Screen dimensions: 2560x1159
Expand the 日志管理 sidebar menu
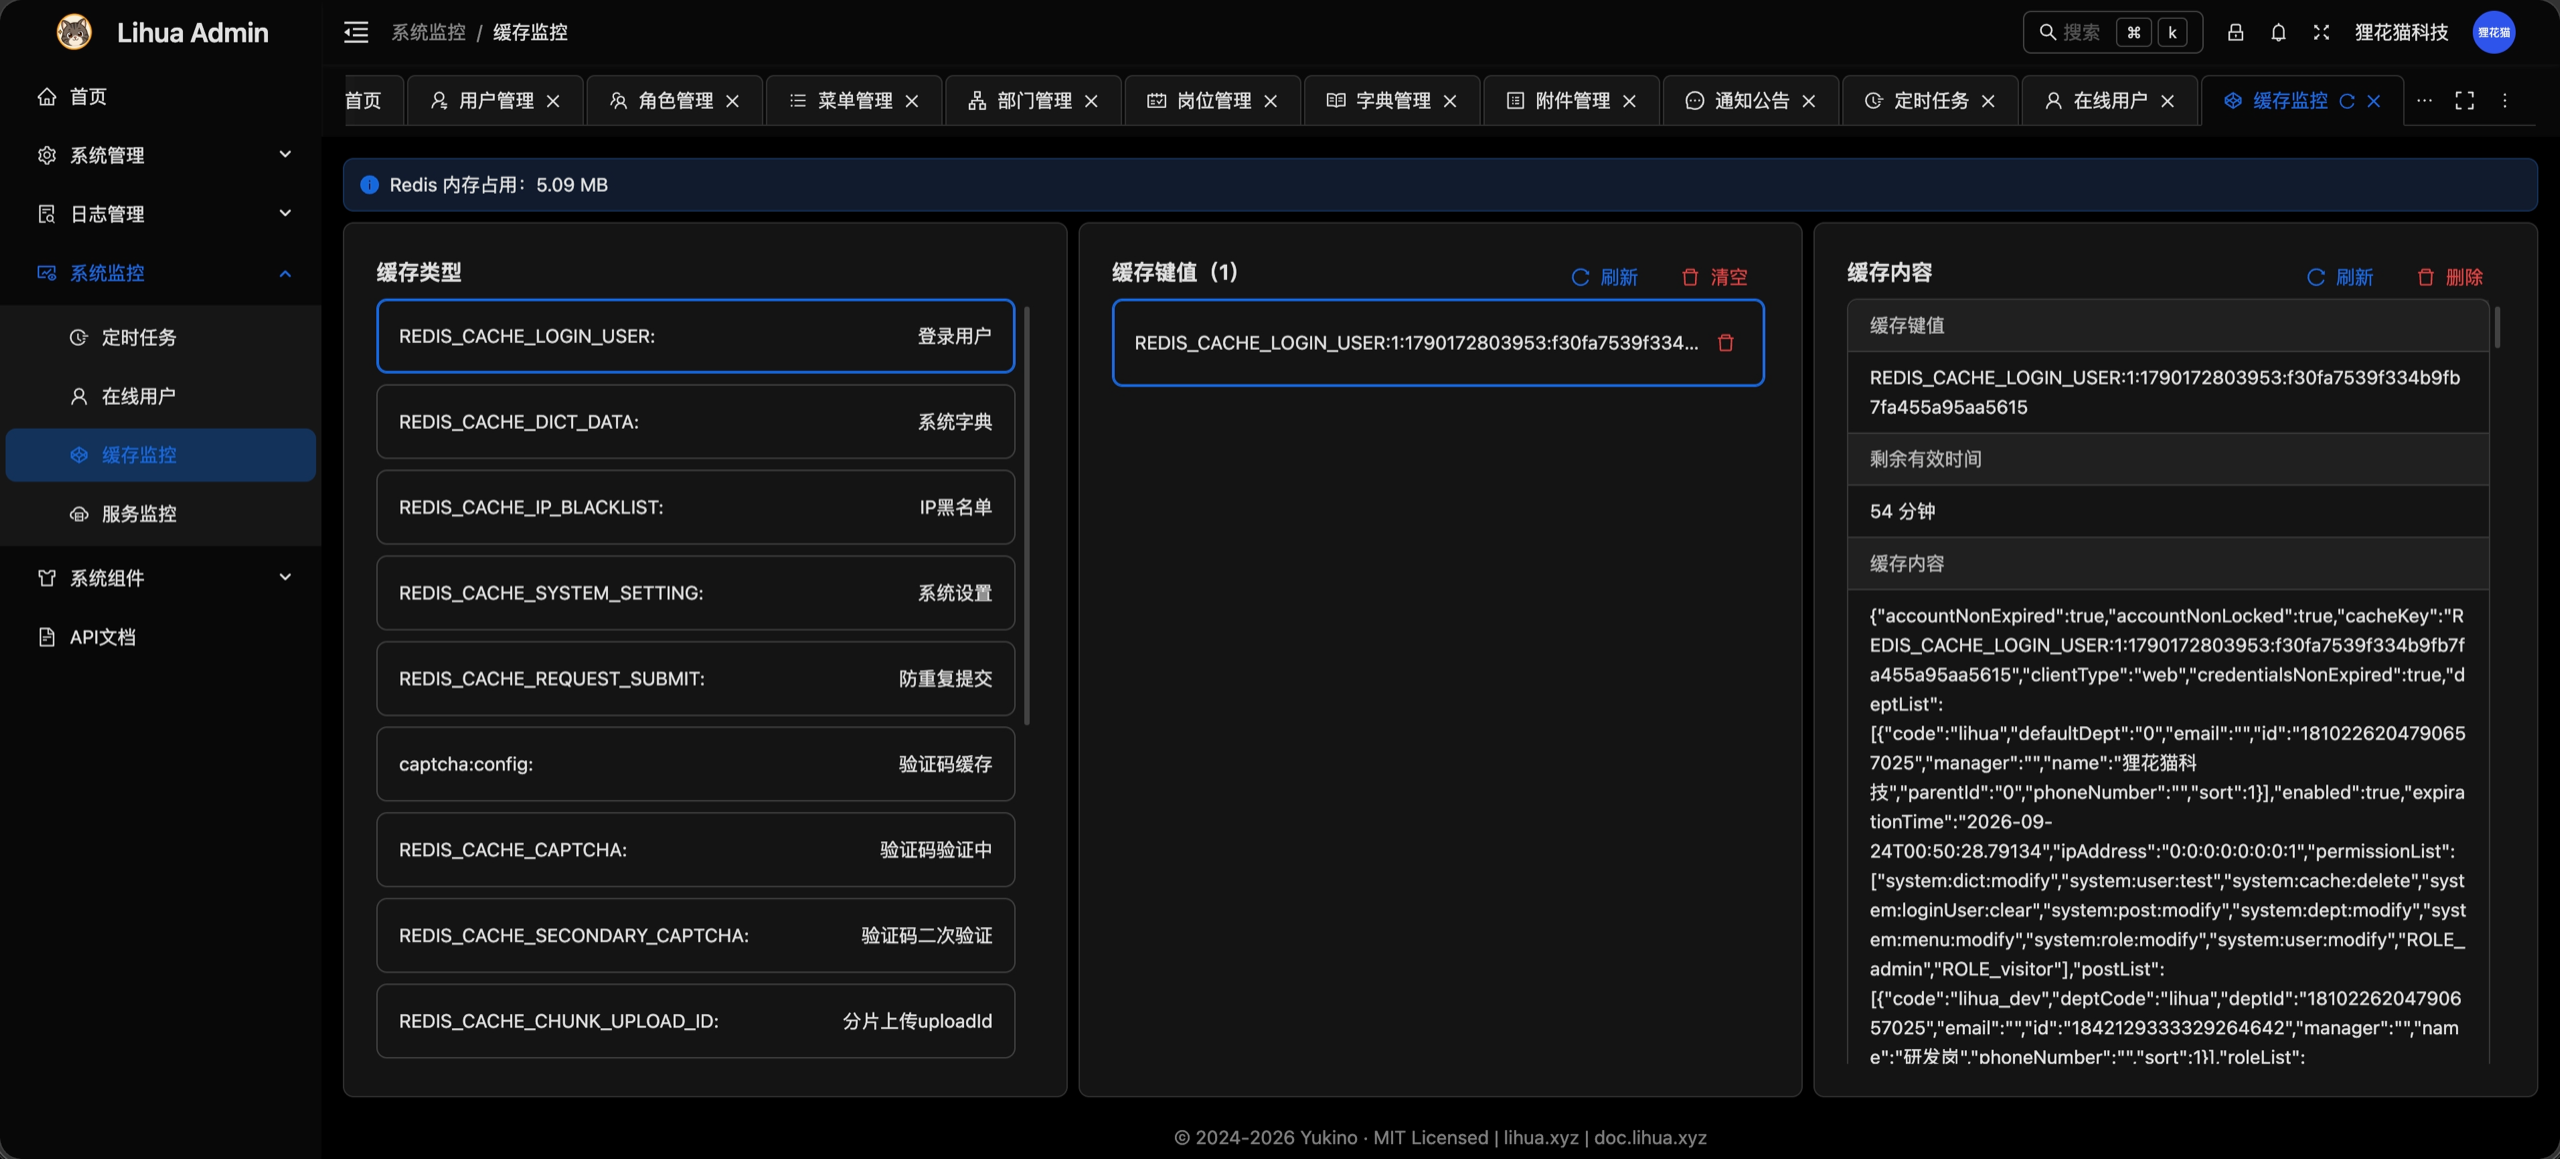point(160,214)
